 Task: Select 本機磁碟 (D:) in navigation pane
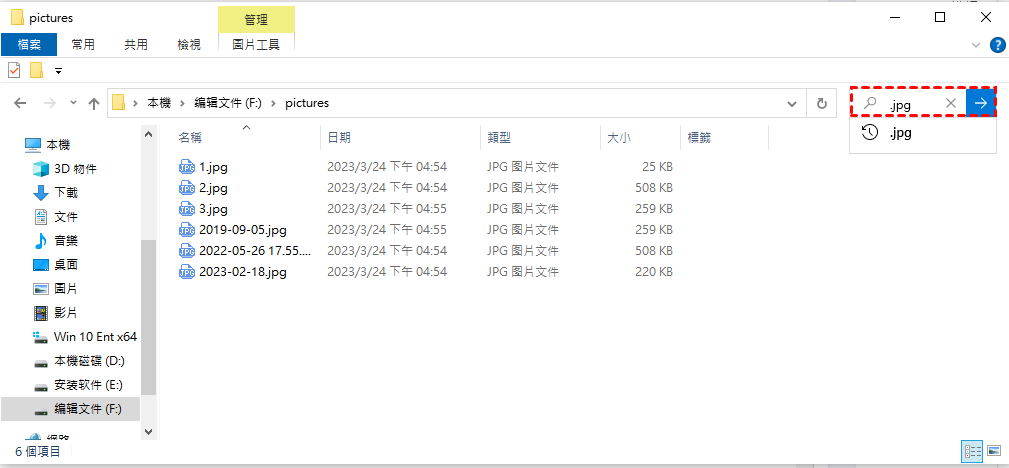point(89,361)
